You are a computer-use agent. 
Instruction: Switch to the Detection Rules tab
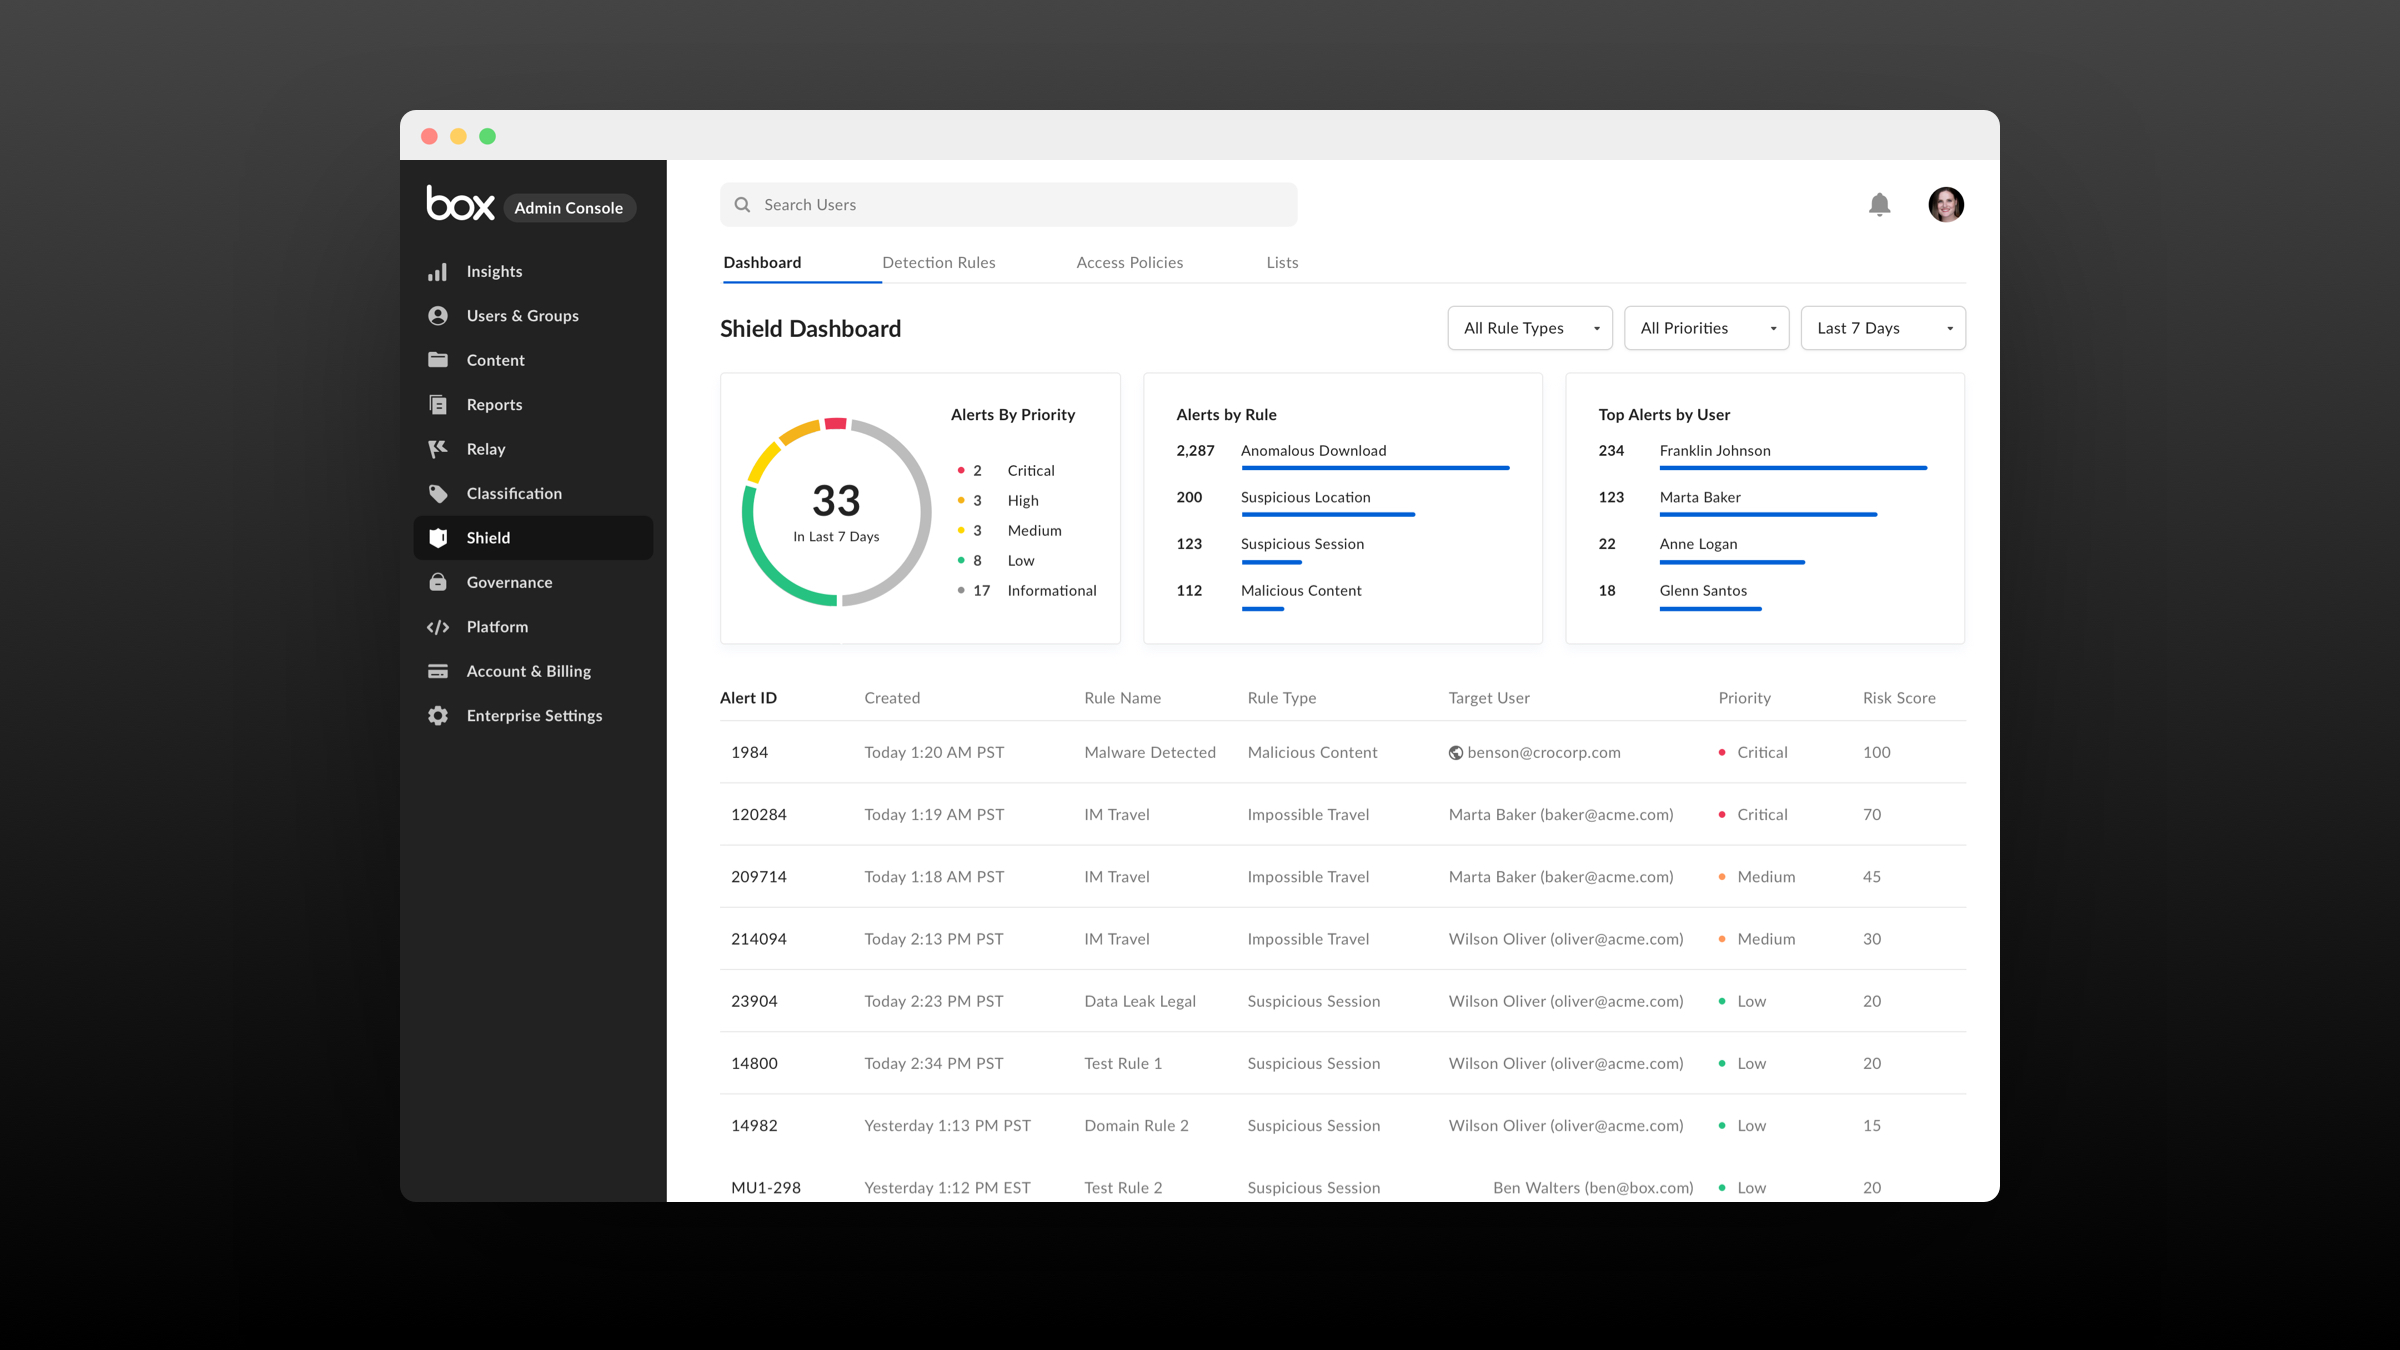pos(938,263)
